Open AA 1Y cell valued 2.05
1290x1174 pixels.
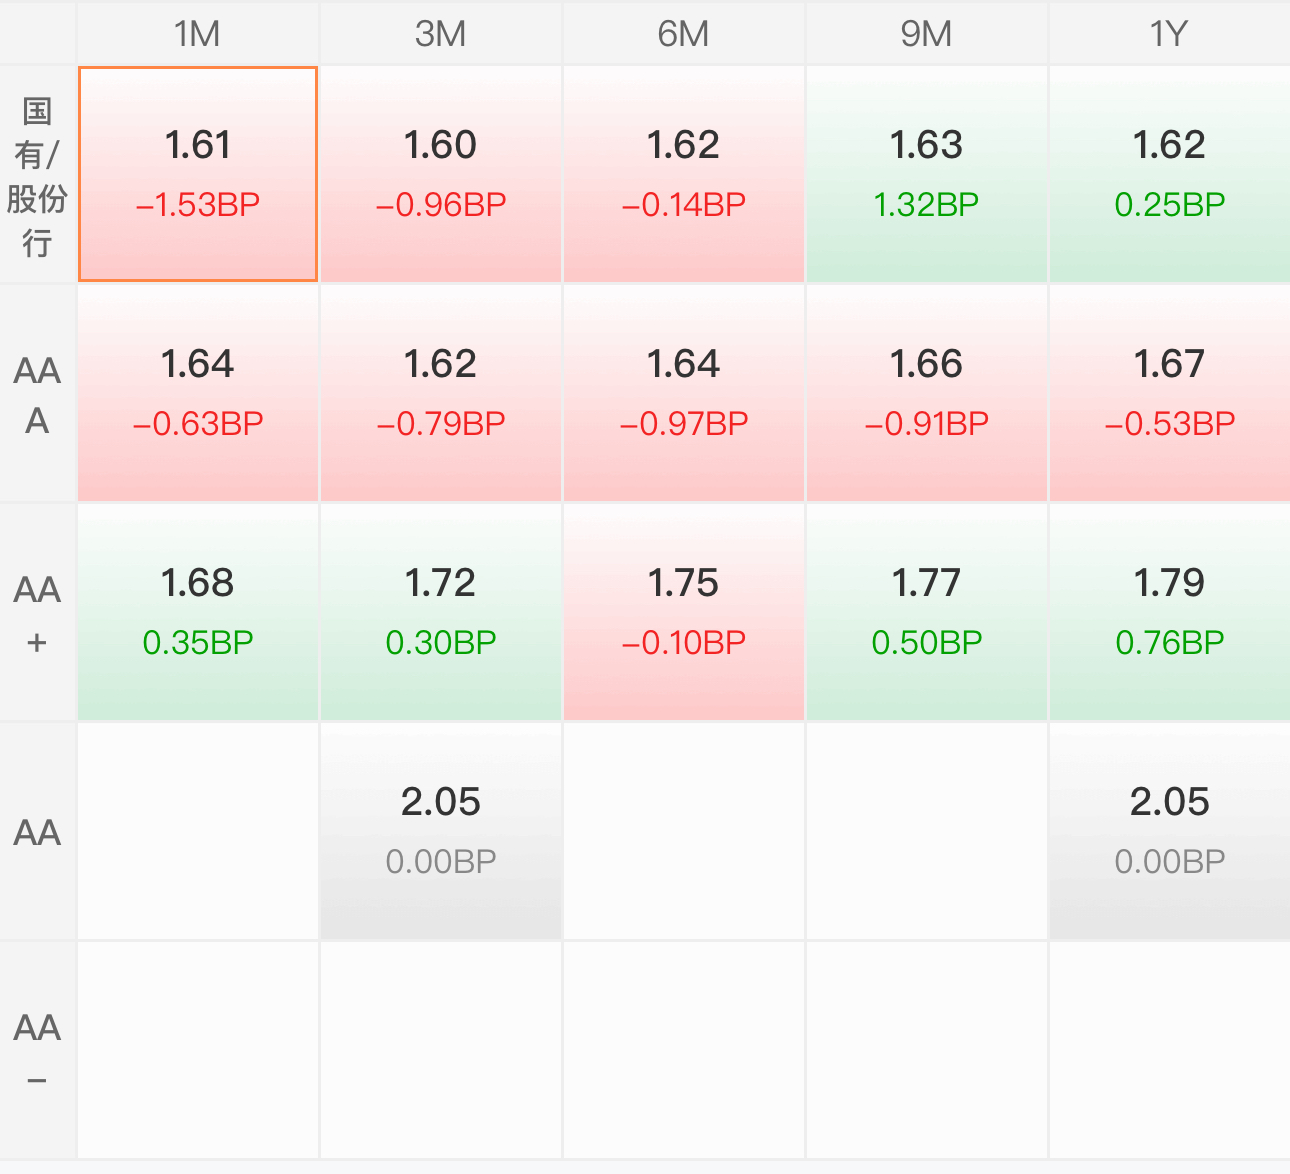pos(1170,832)
